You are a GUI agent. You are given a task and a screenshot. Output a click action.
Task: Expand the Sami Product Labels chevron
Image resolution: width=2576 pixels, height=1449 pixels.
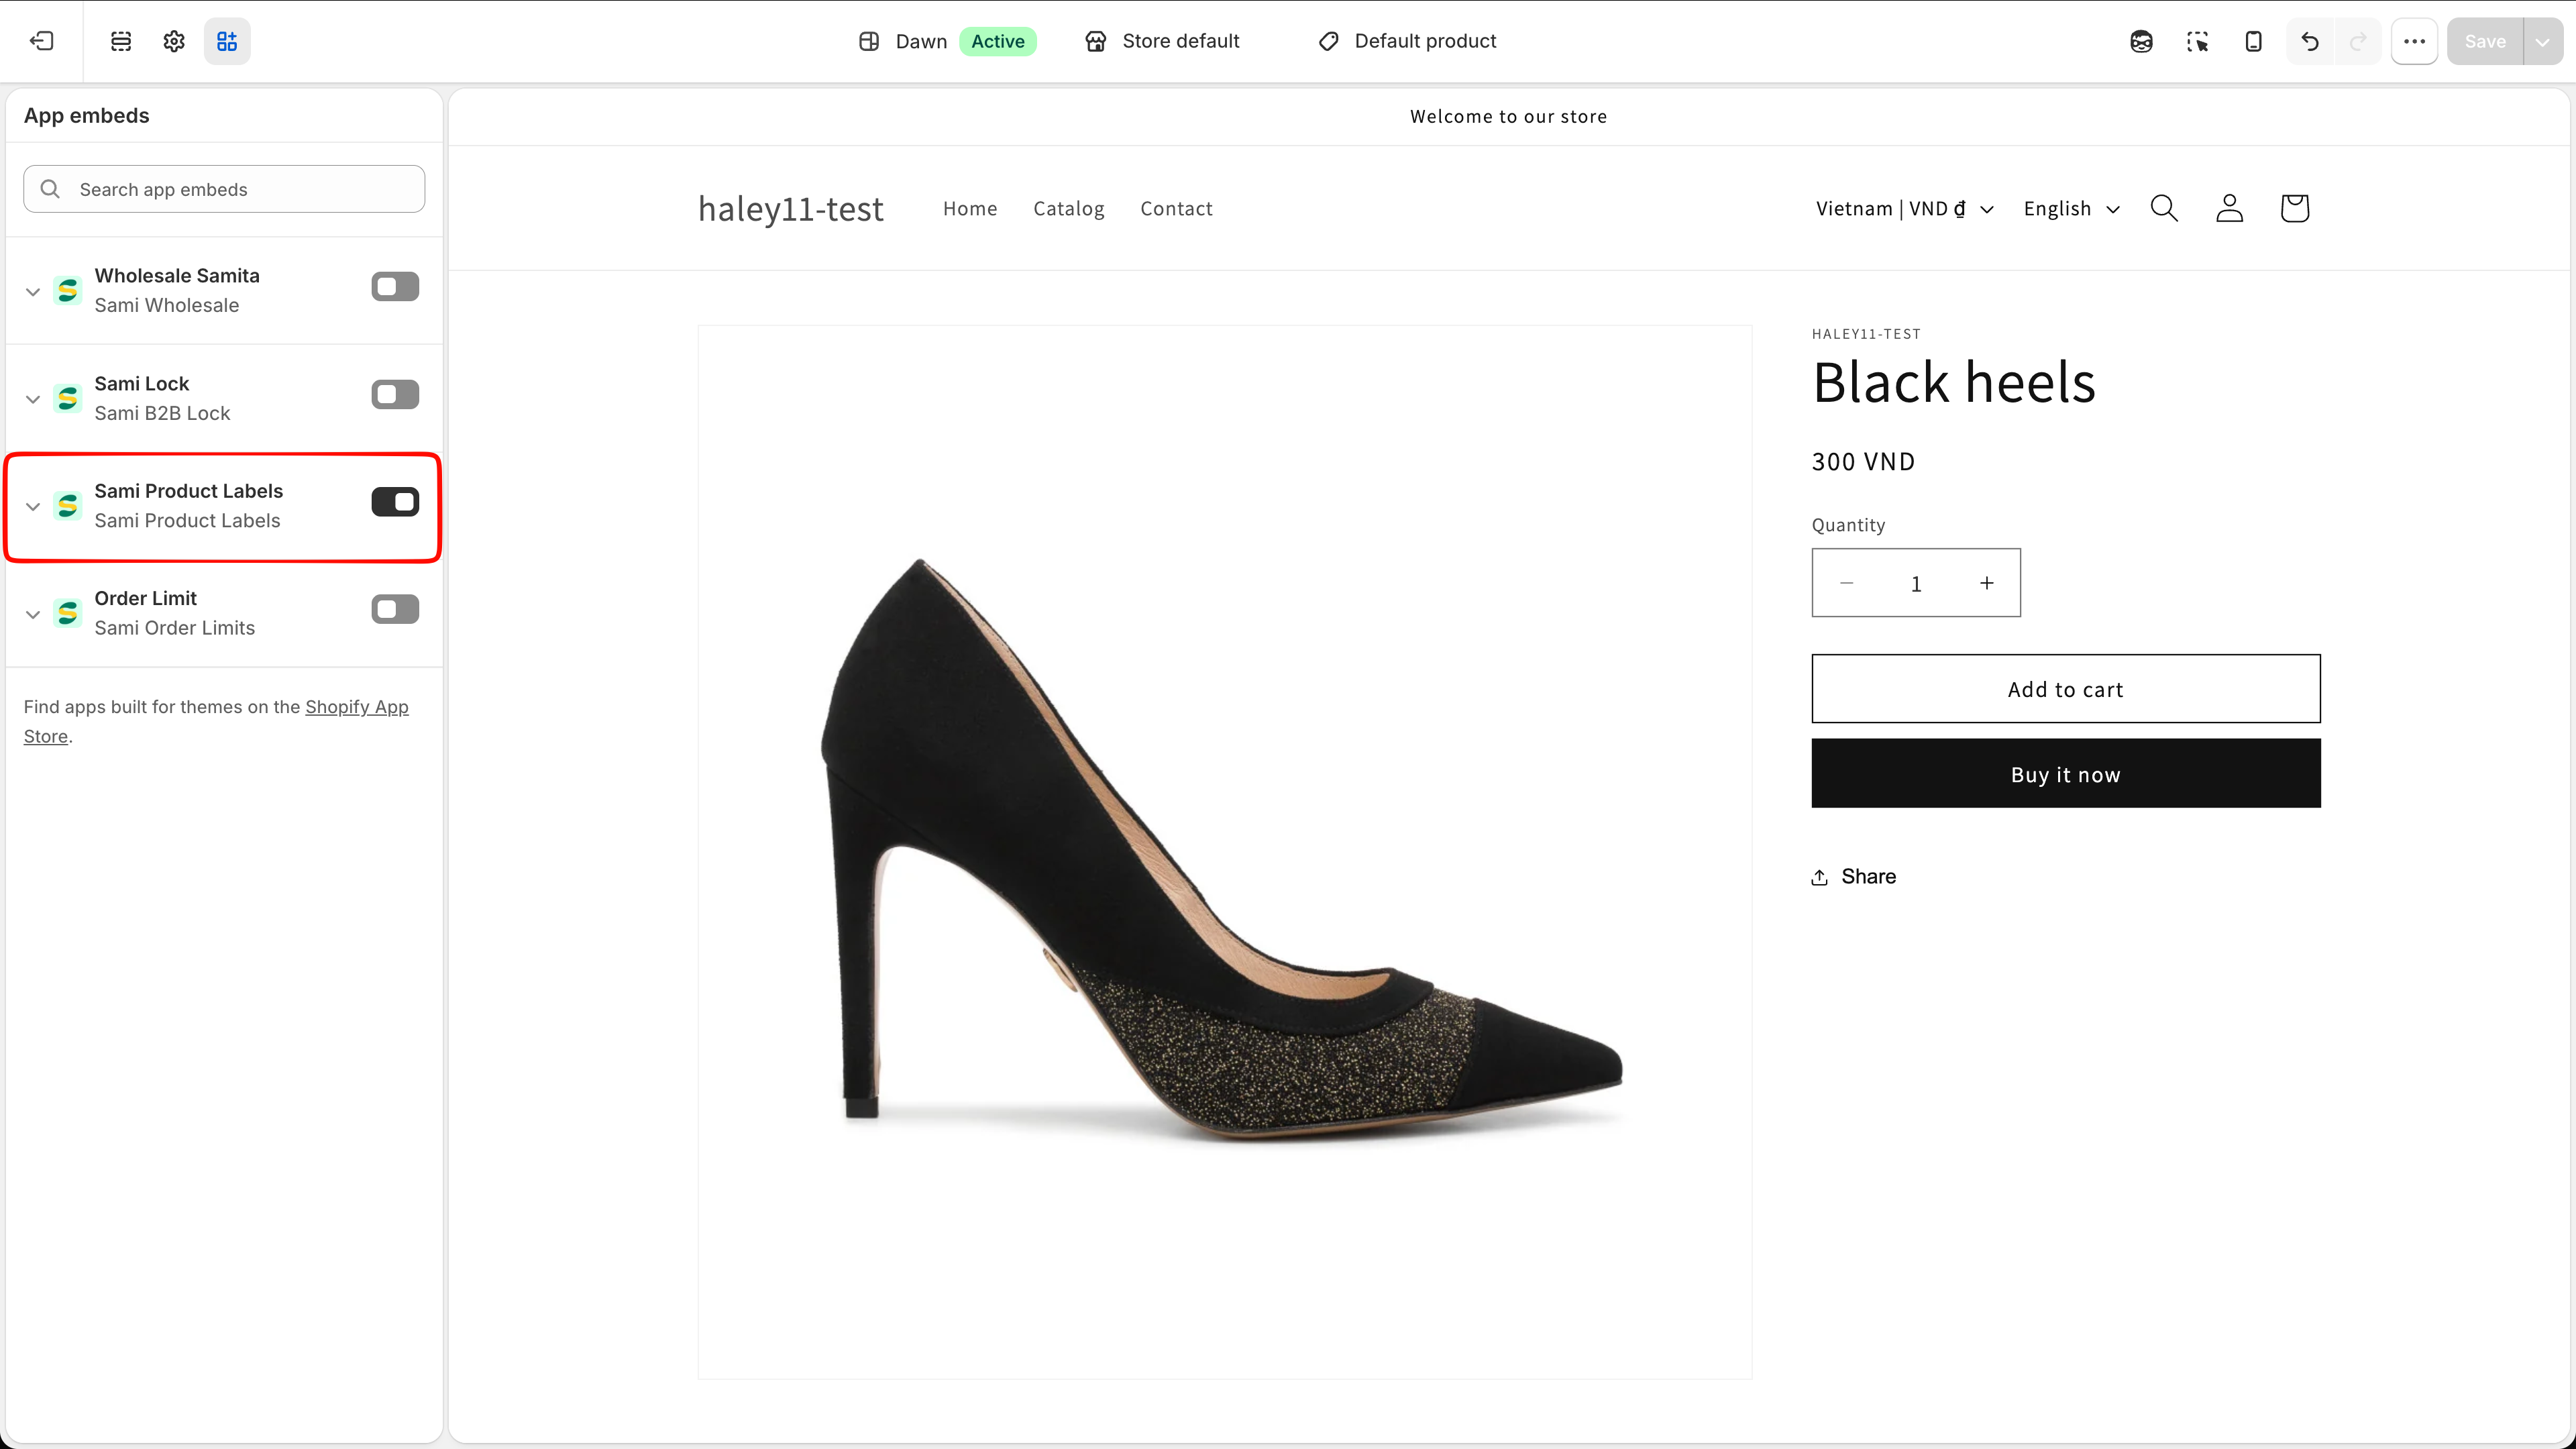click(32, 506)
